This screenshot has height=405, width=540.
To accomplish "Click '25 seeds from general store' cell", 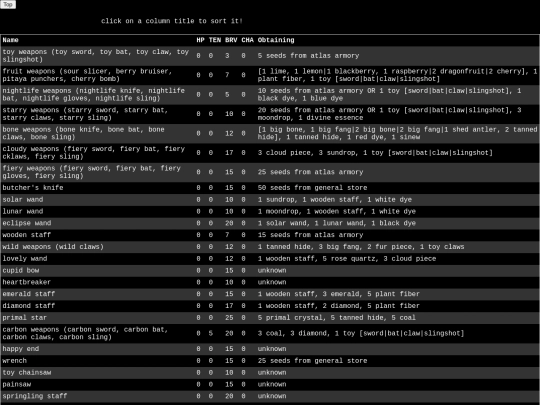I will (313, 361).
